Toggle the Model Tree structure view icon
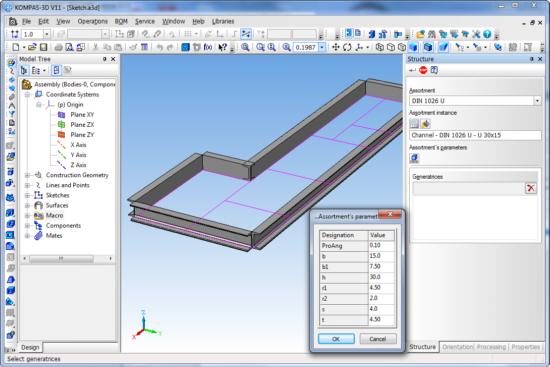The width and height of the screenshot is (550, 367). pos(24,71)
